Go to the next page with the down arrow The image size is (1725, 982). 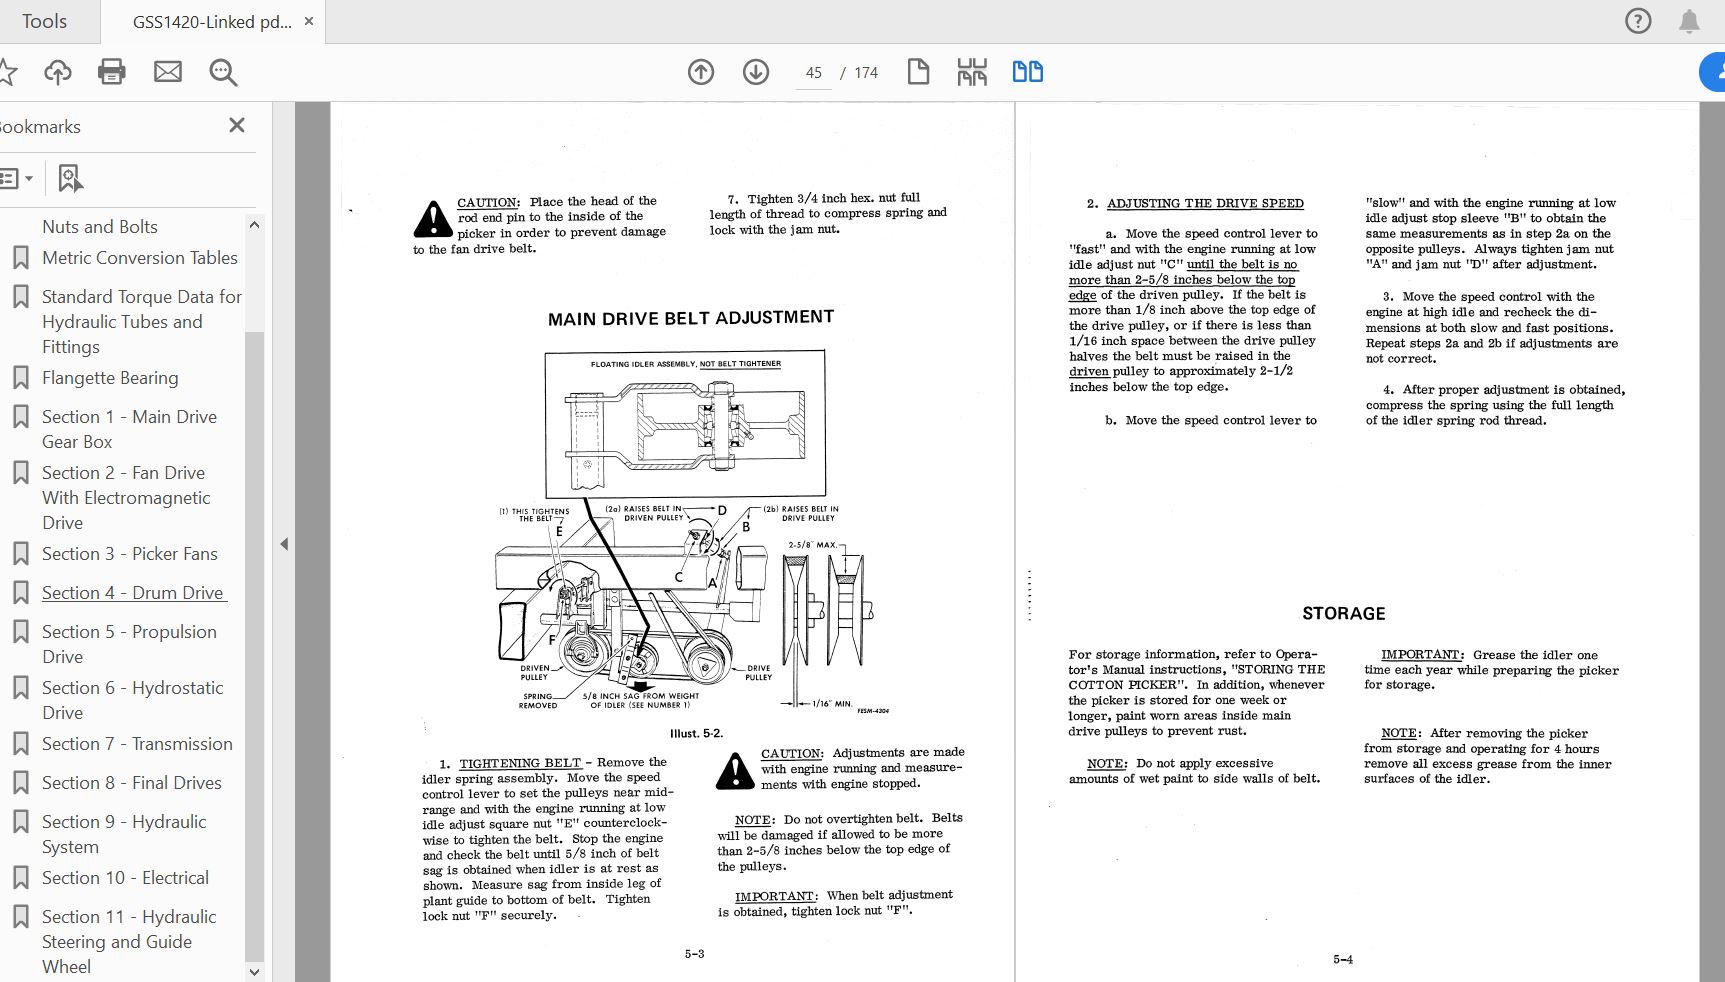(x=756, y=72)
